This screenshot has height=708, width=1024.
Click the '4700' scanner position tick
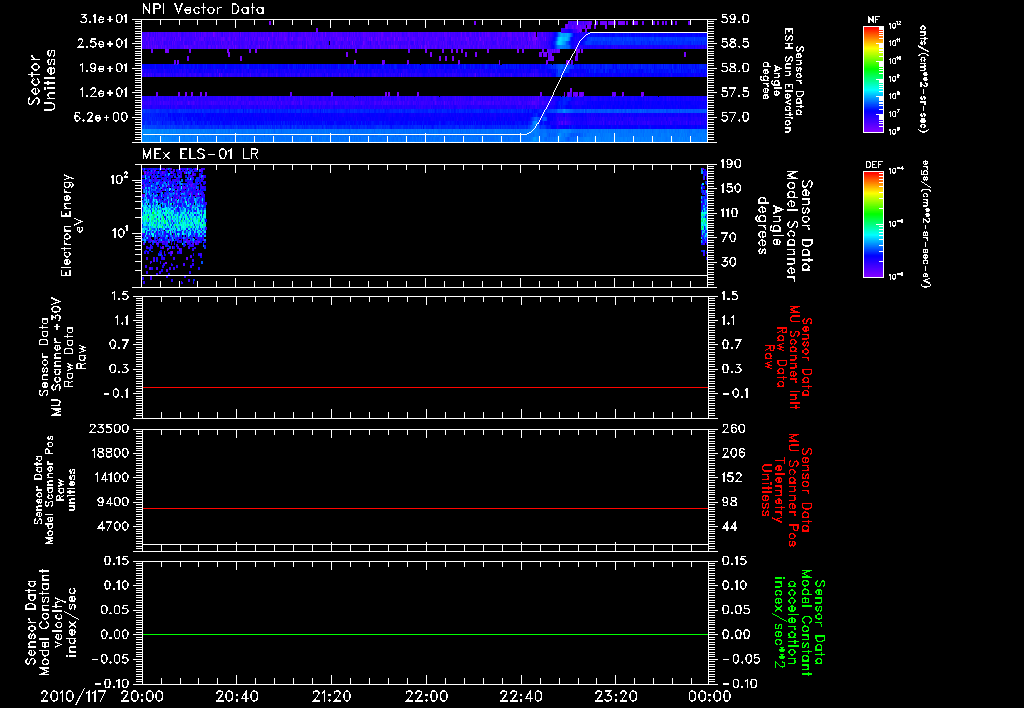tap(112, 526)
